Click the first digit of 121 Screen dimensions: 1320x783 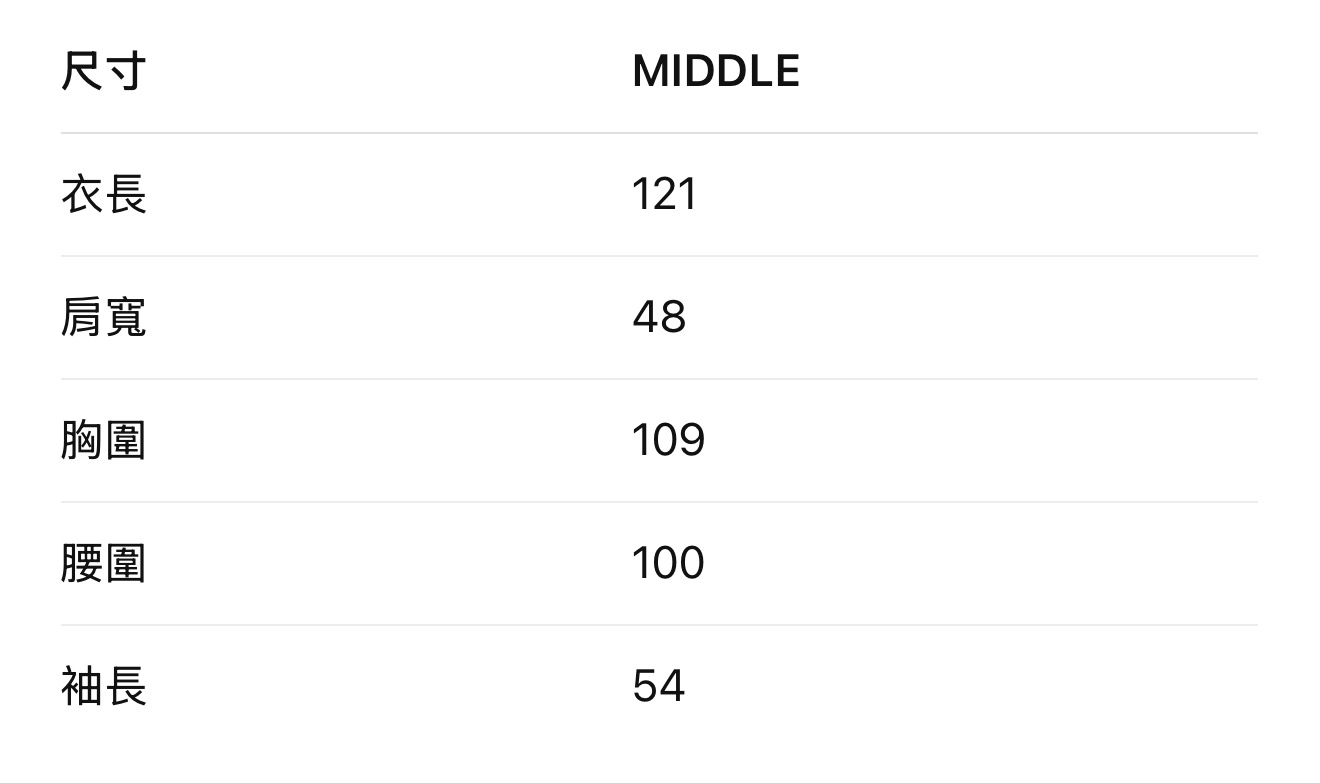(x=640, y=194)
